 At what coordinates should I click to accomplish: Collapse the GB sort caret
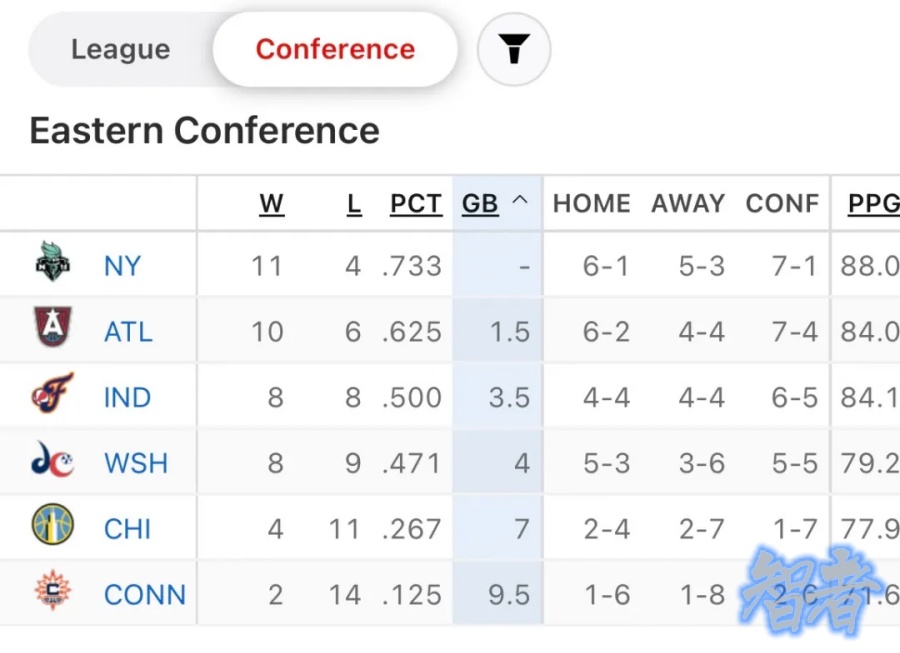click(518, 202)
